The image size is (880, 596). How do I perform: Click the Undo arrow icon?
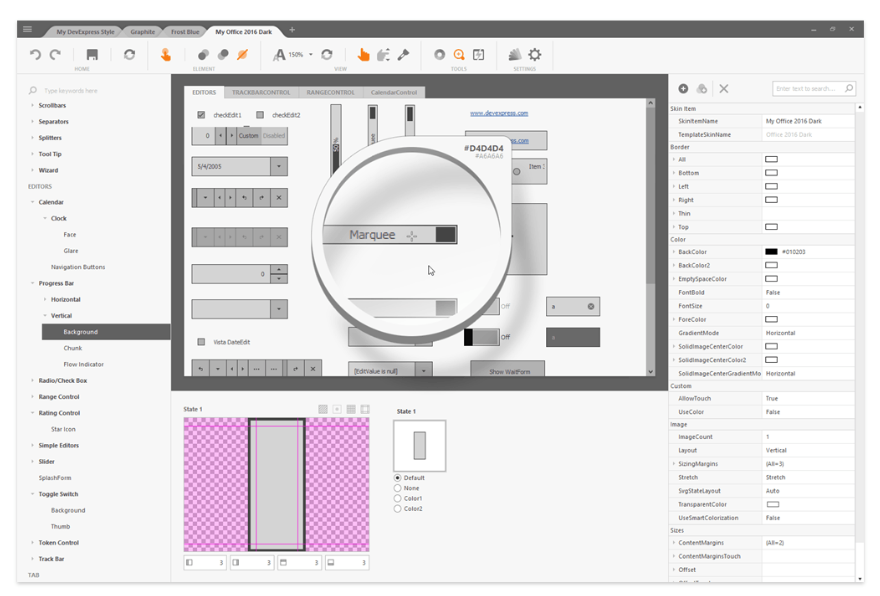35,54
